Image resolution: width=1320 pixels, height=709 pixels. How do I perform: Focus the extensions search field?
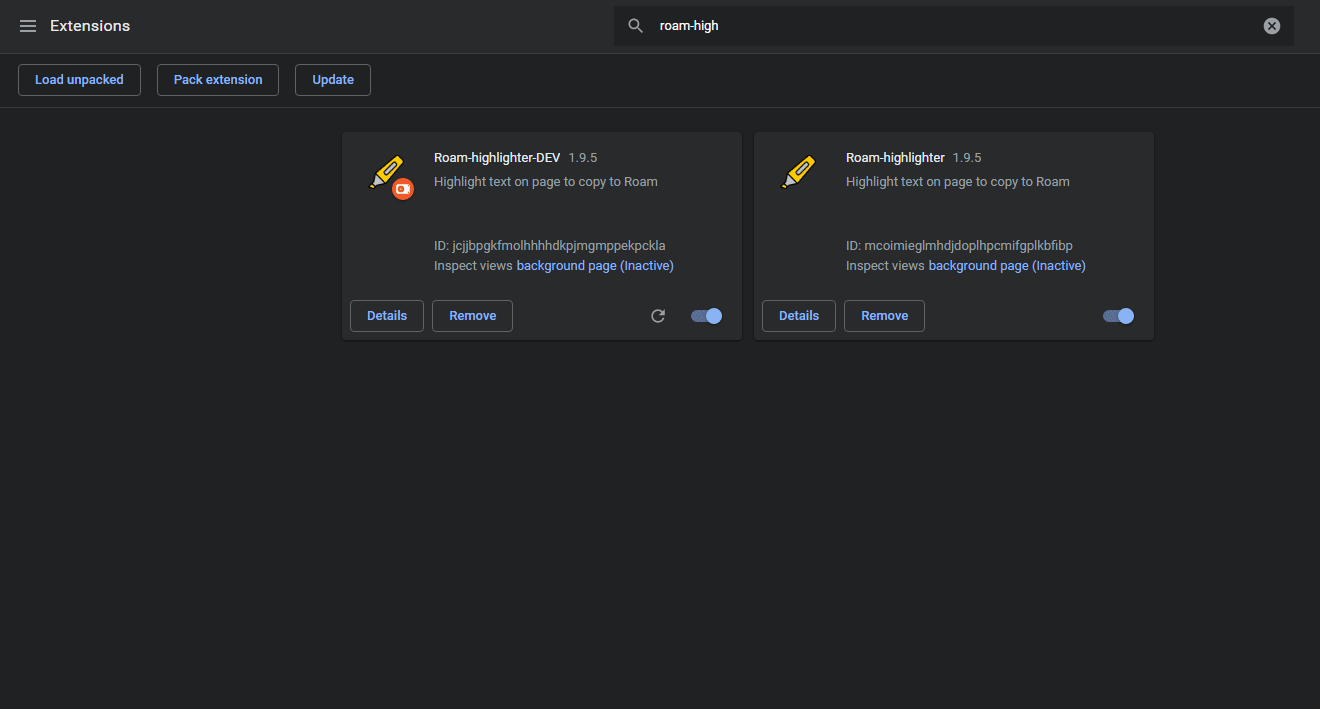point(950,26)
